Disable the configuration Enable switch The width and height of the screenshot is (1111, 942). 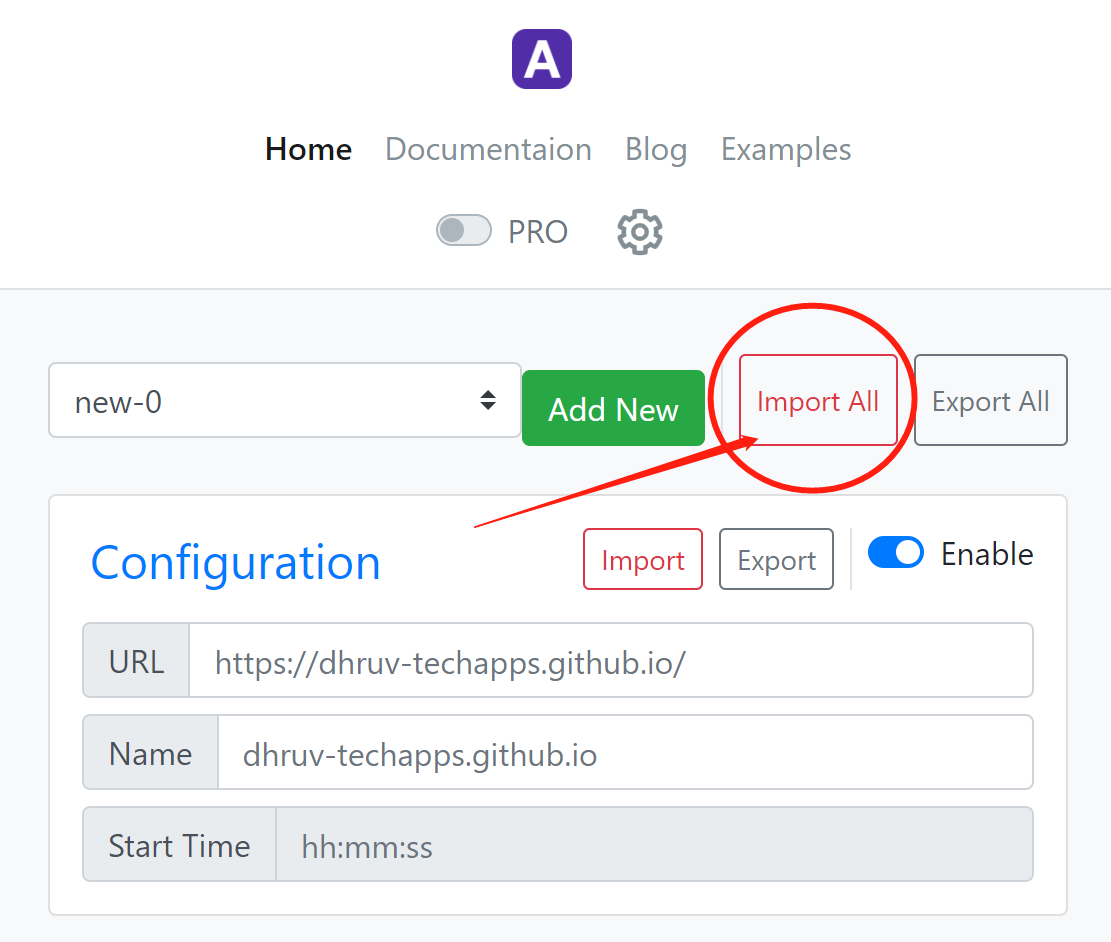point(896,553)
